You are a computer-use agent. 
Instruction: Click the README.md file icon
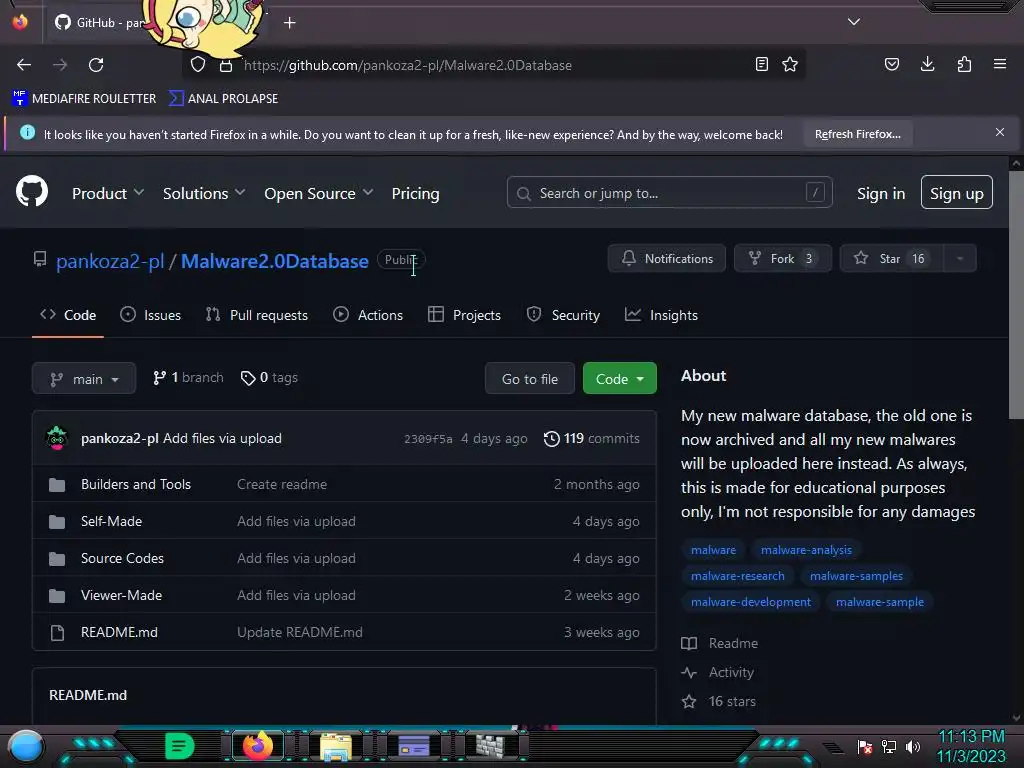click(x=57, y=633)
